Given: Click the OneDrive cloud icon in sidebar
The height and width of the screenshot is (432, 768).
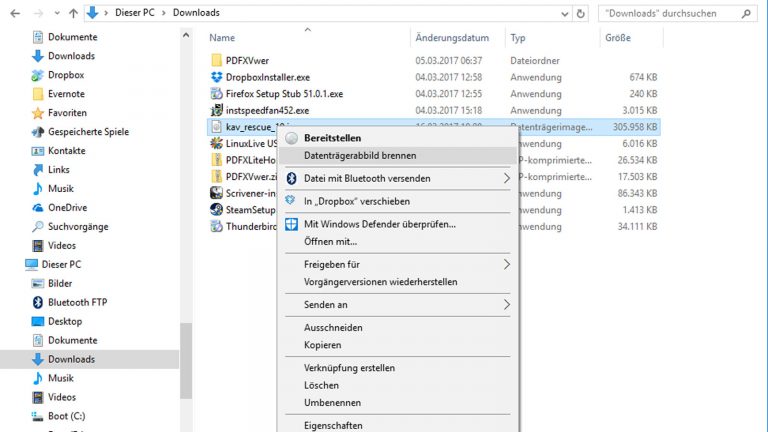Looking at the screenshot, I should 38,208.
